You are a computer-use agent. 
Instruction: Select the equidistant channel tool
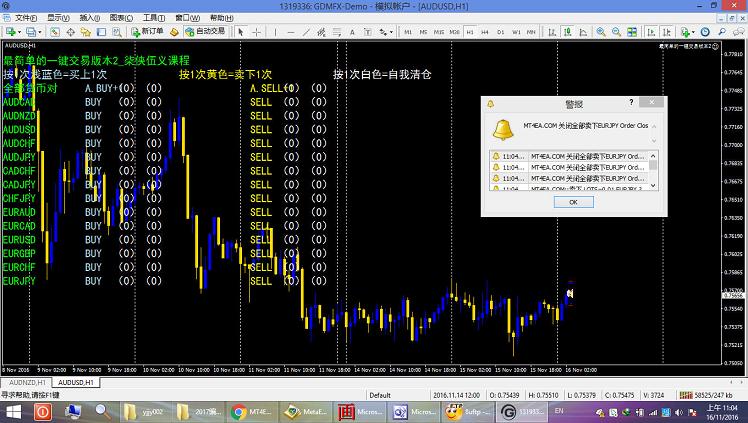click(x=322, y=32)
